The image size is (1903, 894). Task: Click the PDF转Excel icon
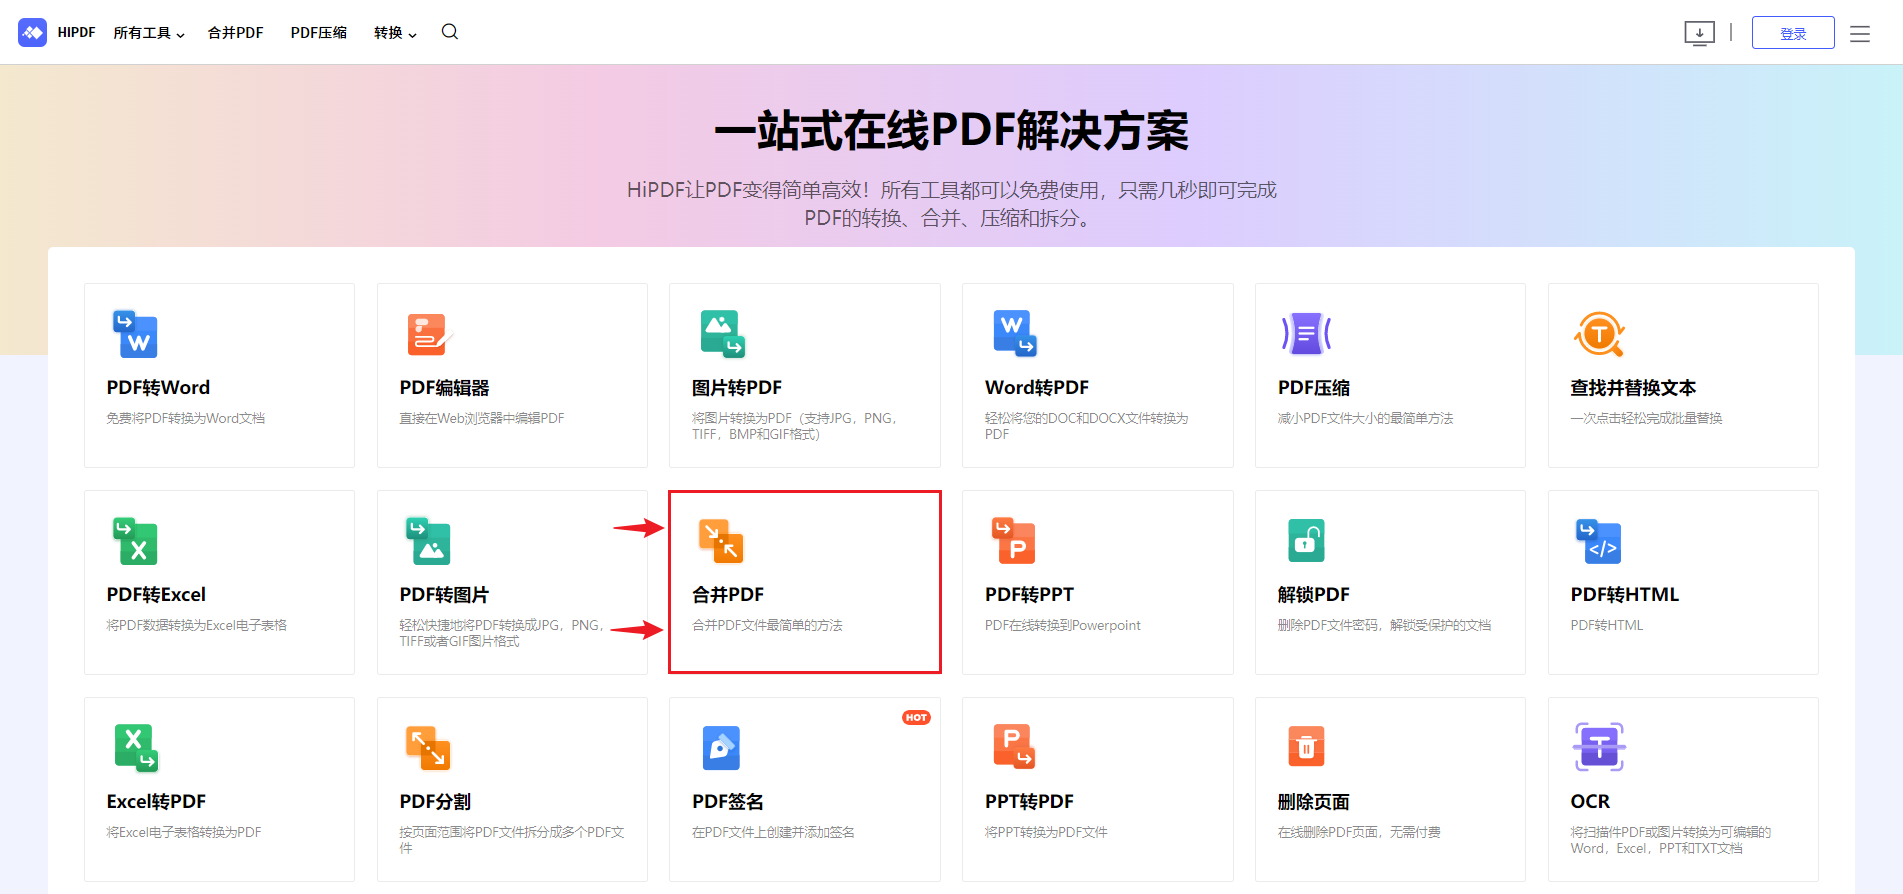coord(135,541)
